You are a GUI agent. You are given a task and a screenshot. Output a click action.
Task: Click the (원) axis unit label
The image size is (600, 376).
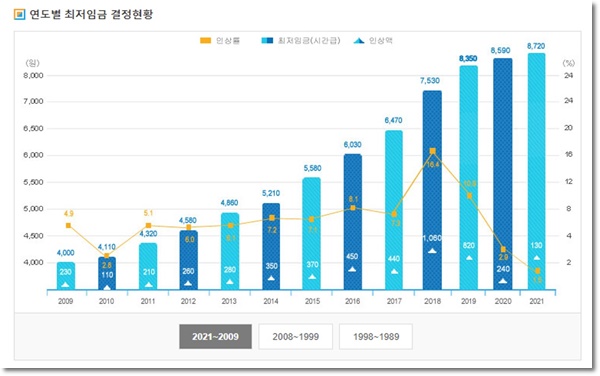[x=33, y=63]
